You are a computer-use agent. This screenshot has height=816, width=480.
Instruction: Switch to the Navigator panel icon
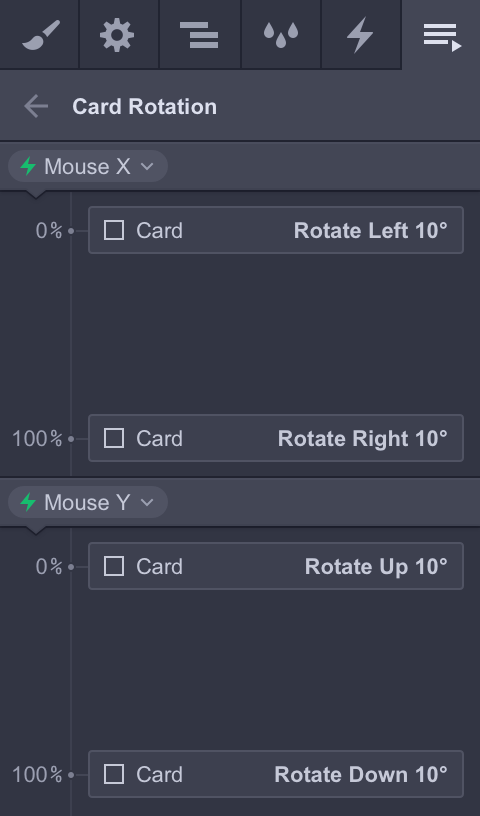coord(199,34)
